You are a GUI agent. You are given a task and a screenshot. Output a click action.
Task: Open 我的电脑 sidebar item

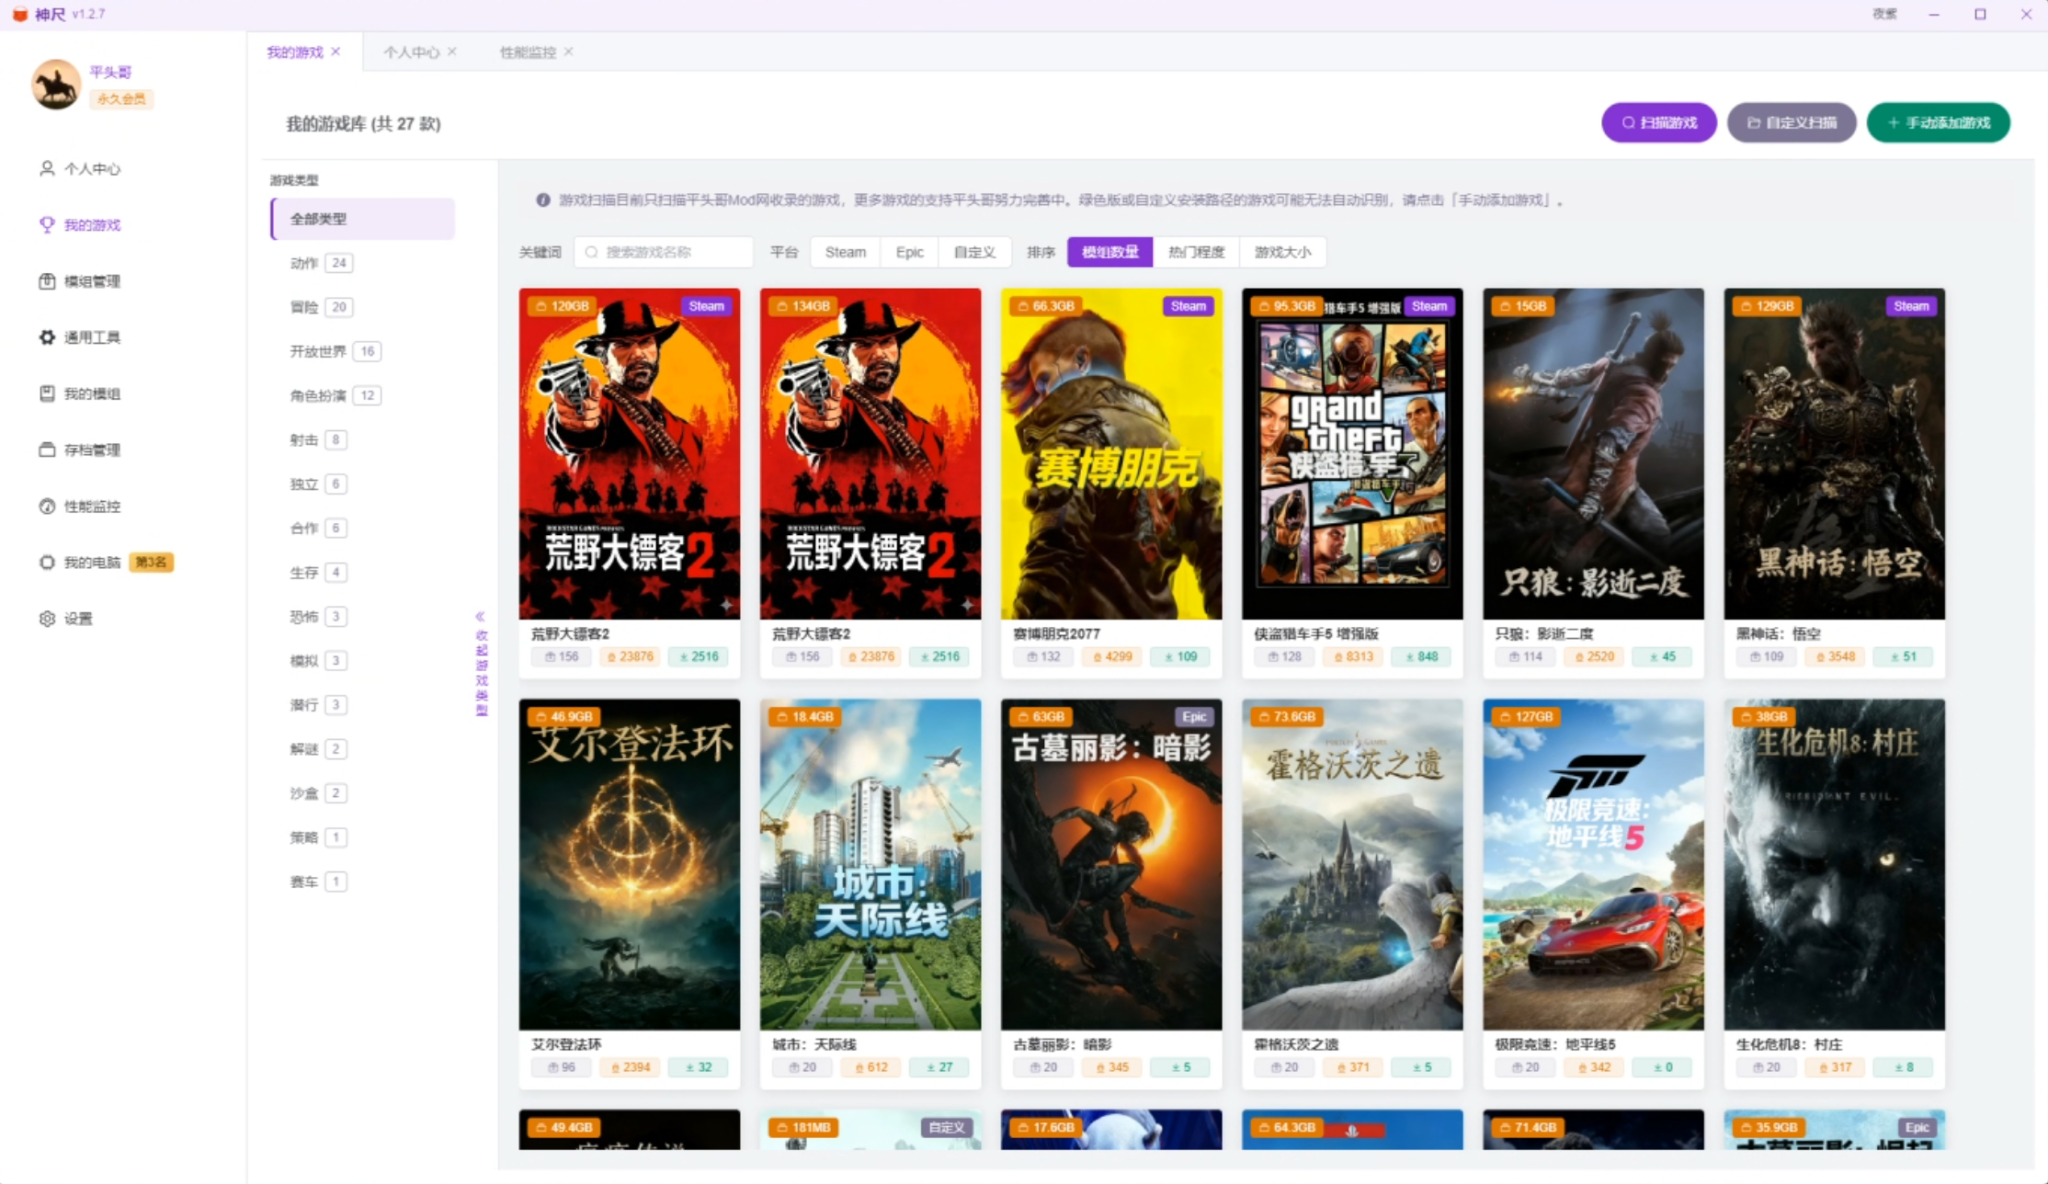click(x=104, y=562)
